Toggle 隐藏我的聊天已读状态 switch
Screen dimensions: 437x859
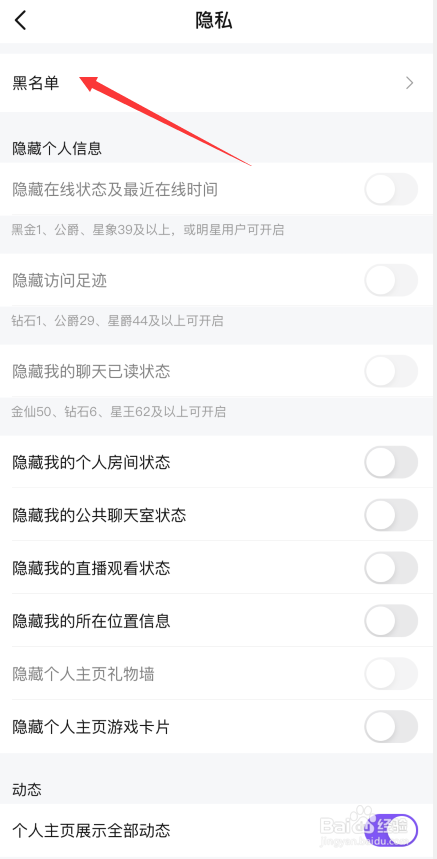(x=391, y=371)
